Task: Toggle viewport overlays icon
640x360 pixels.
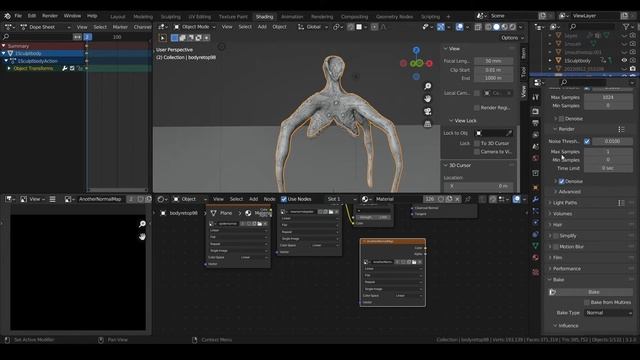Action: (x=459, y=27)
